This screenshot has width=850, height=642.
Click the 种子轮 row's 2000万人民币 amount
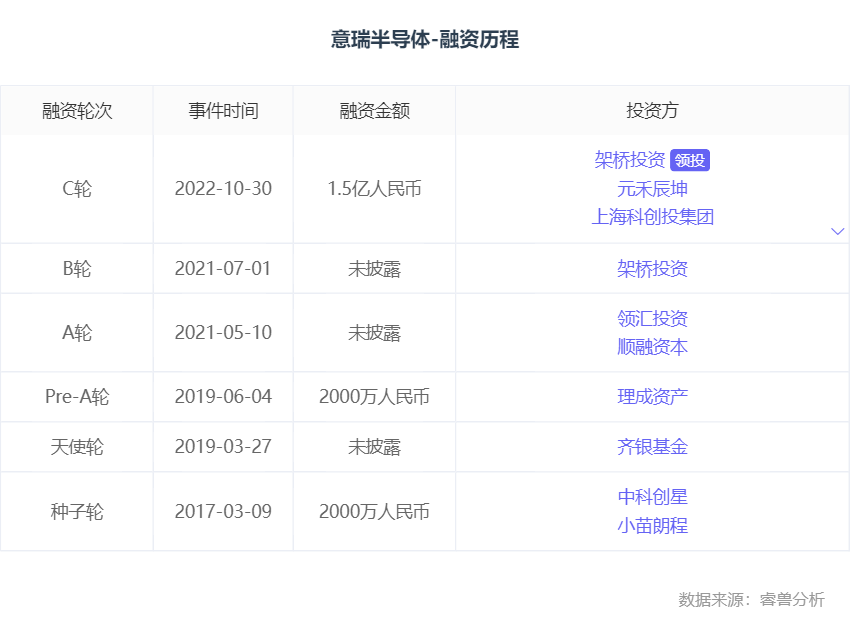coord(375,511)
